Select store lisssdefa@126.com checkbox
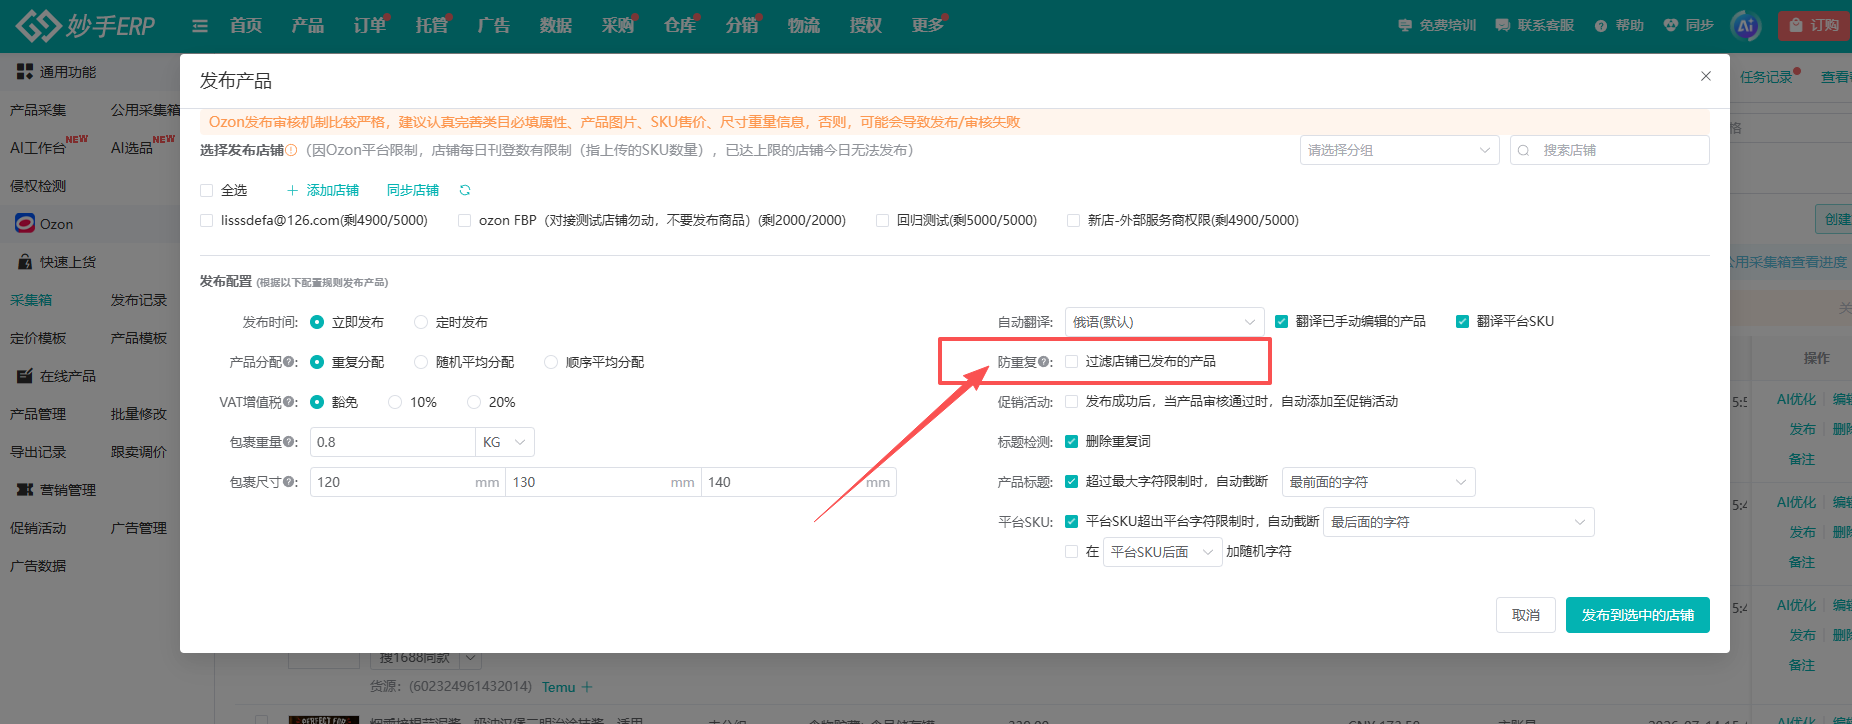 click(x=207, y=220)
